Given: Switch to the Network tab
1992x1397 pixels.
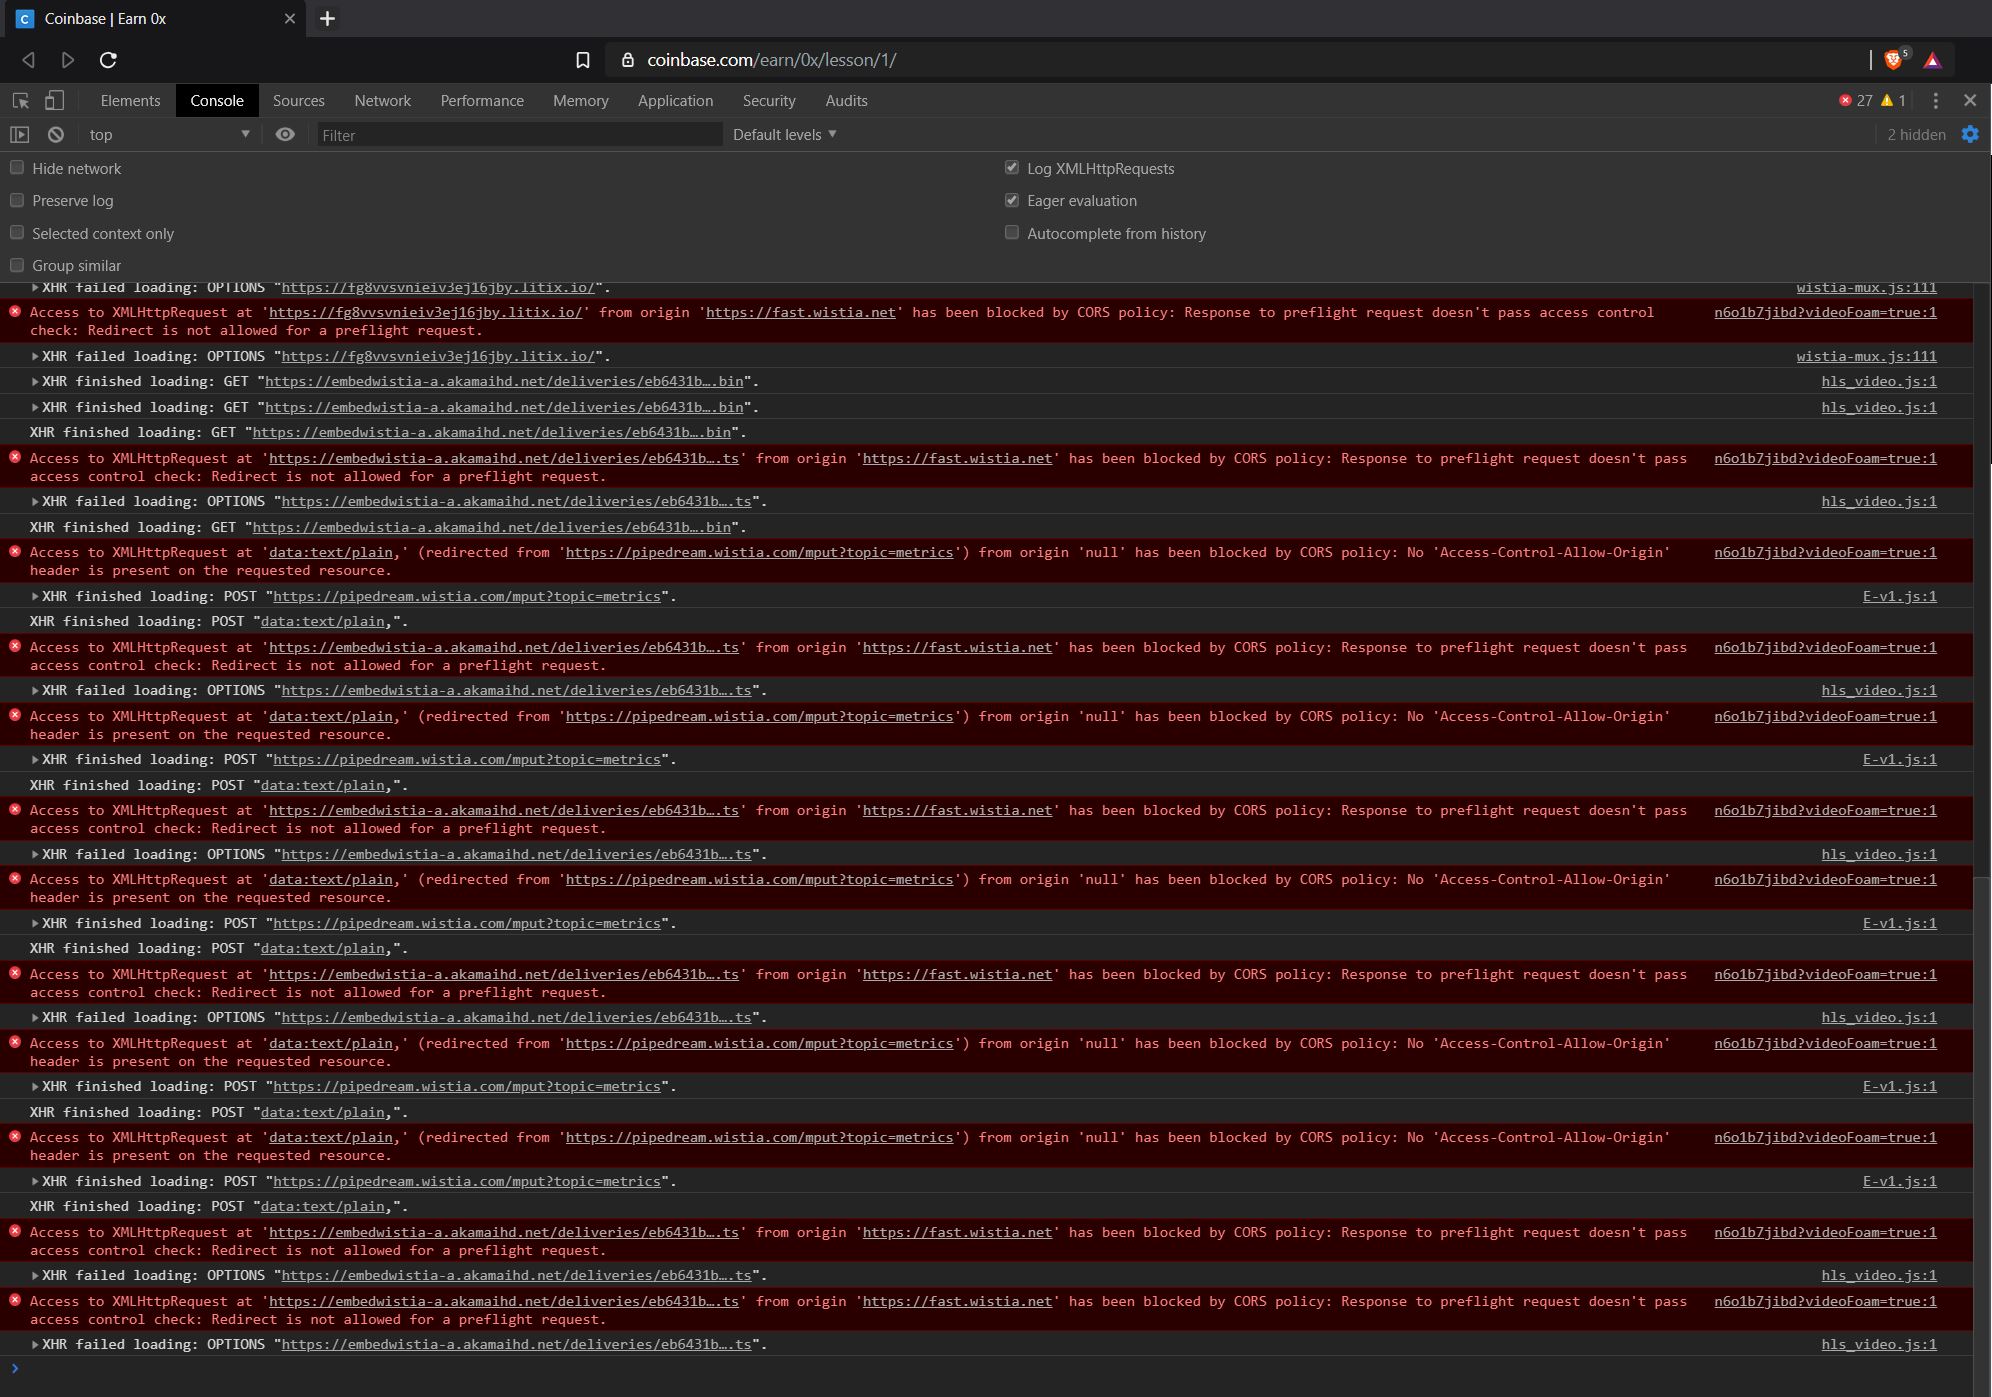Looking at the screenshot, I should point(382,101).
